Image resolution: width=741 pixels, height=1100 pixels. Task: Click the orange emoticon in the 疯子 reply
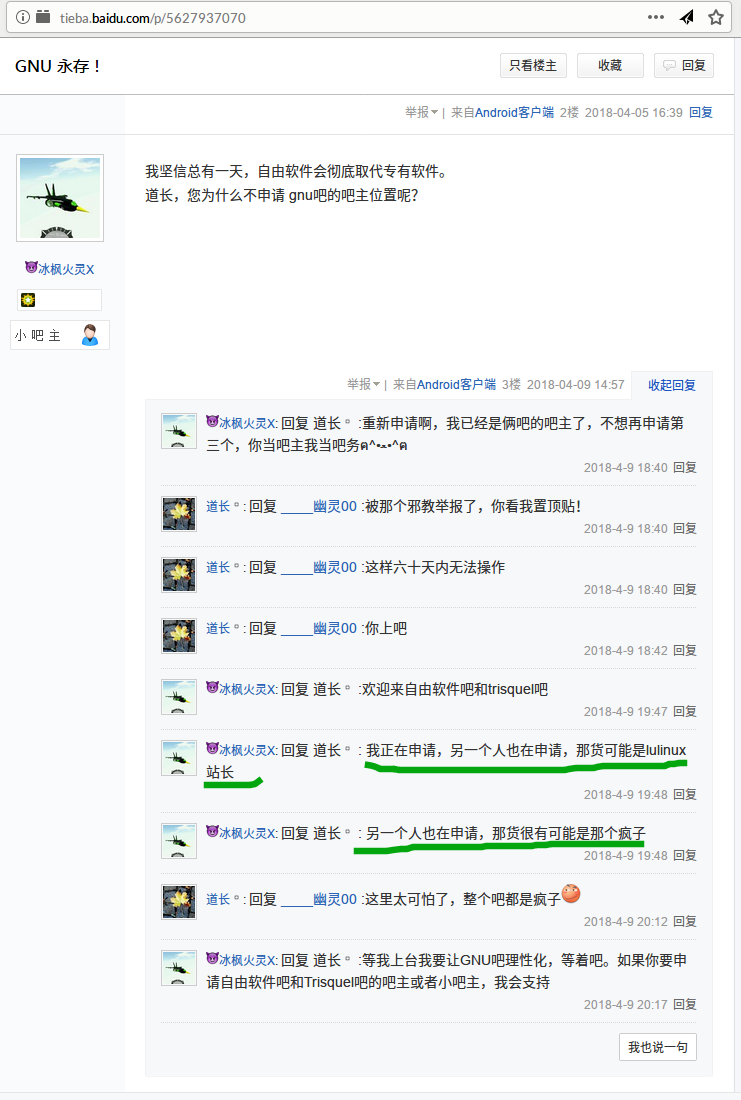pyautogui.click(x=571, y=893)
